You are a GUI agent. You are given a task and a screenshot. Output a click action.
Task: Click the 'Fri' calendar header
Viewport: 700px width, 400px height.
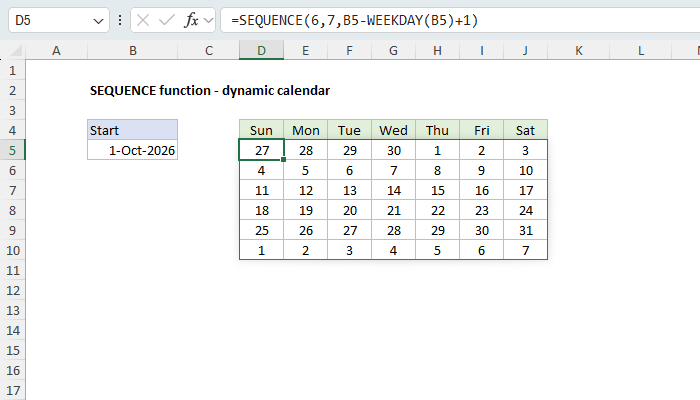pyautogui.click(x=481, y=130)
